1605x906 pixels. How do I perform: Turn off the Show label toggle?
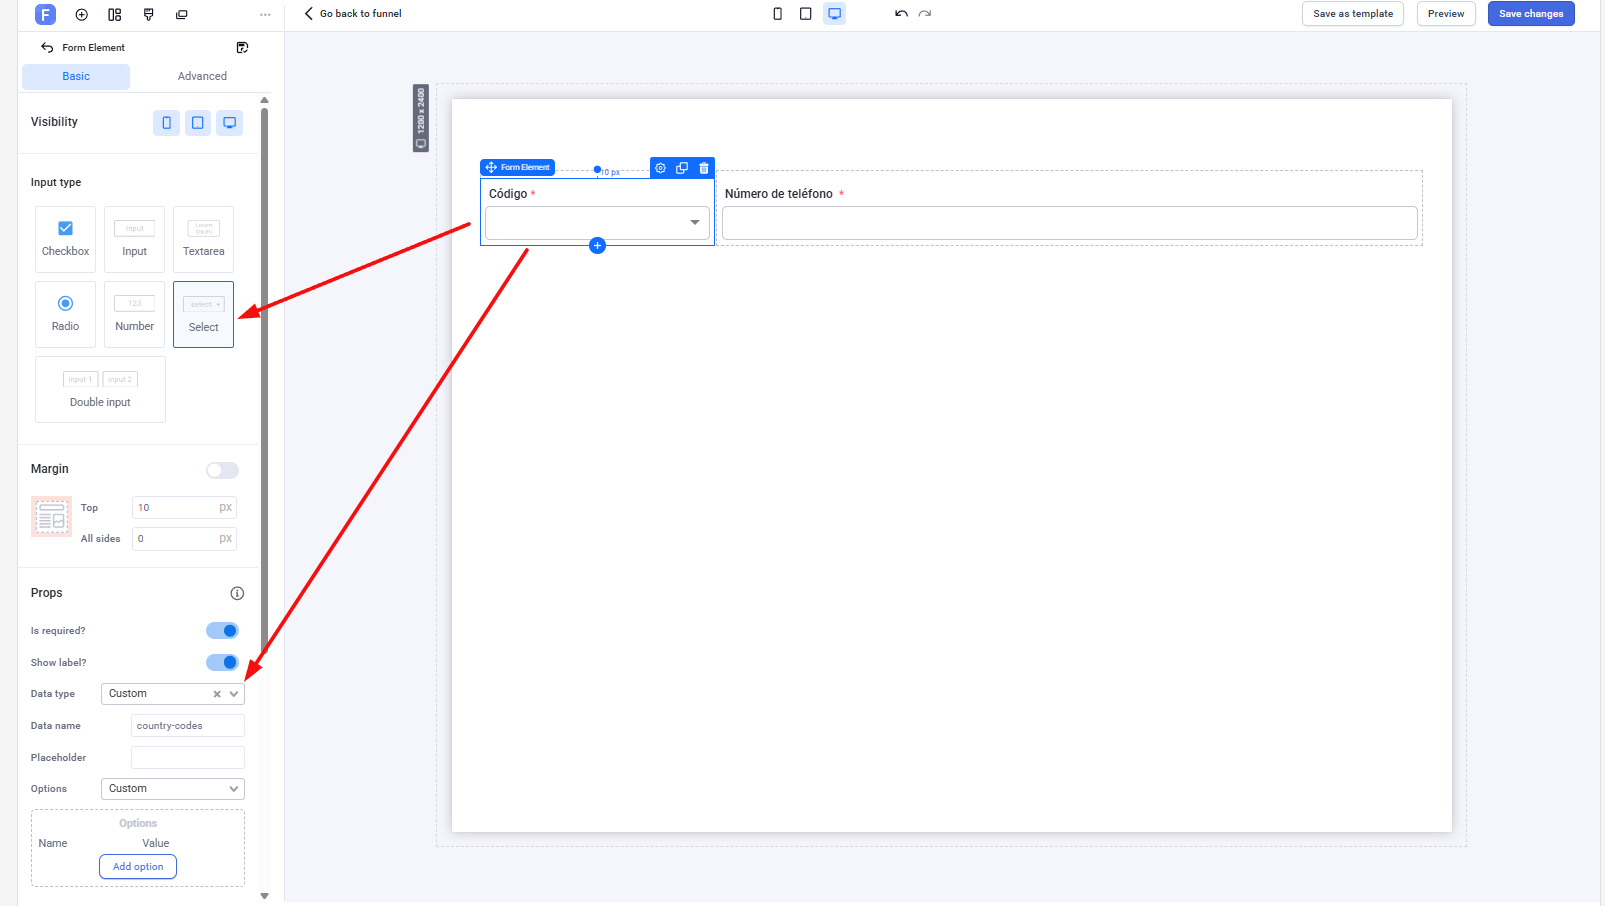[222, 663]
